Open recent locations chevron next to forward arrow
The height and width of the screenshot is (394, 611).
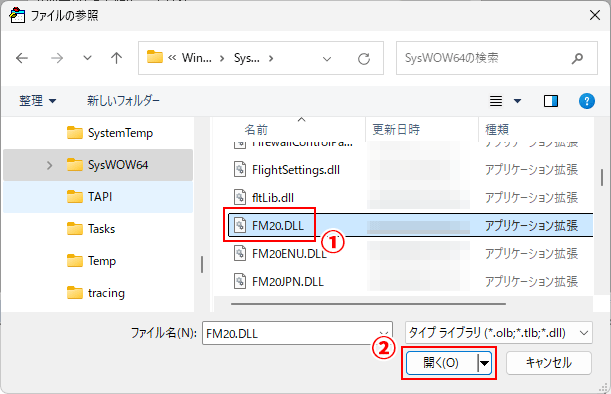[x=87, y=58]
